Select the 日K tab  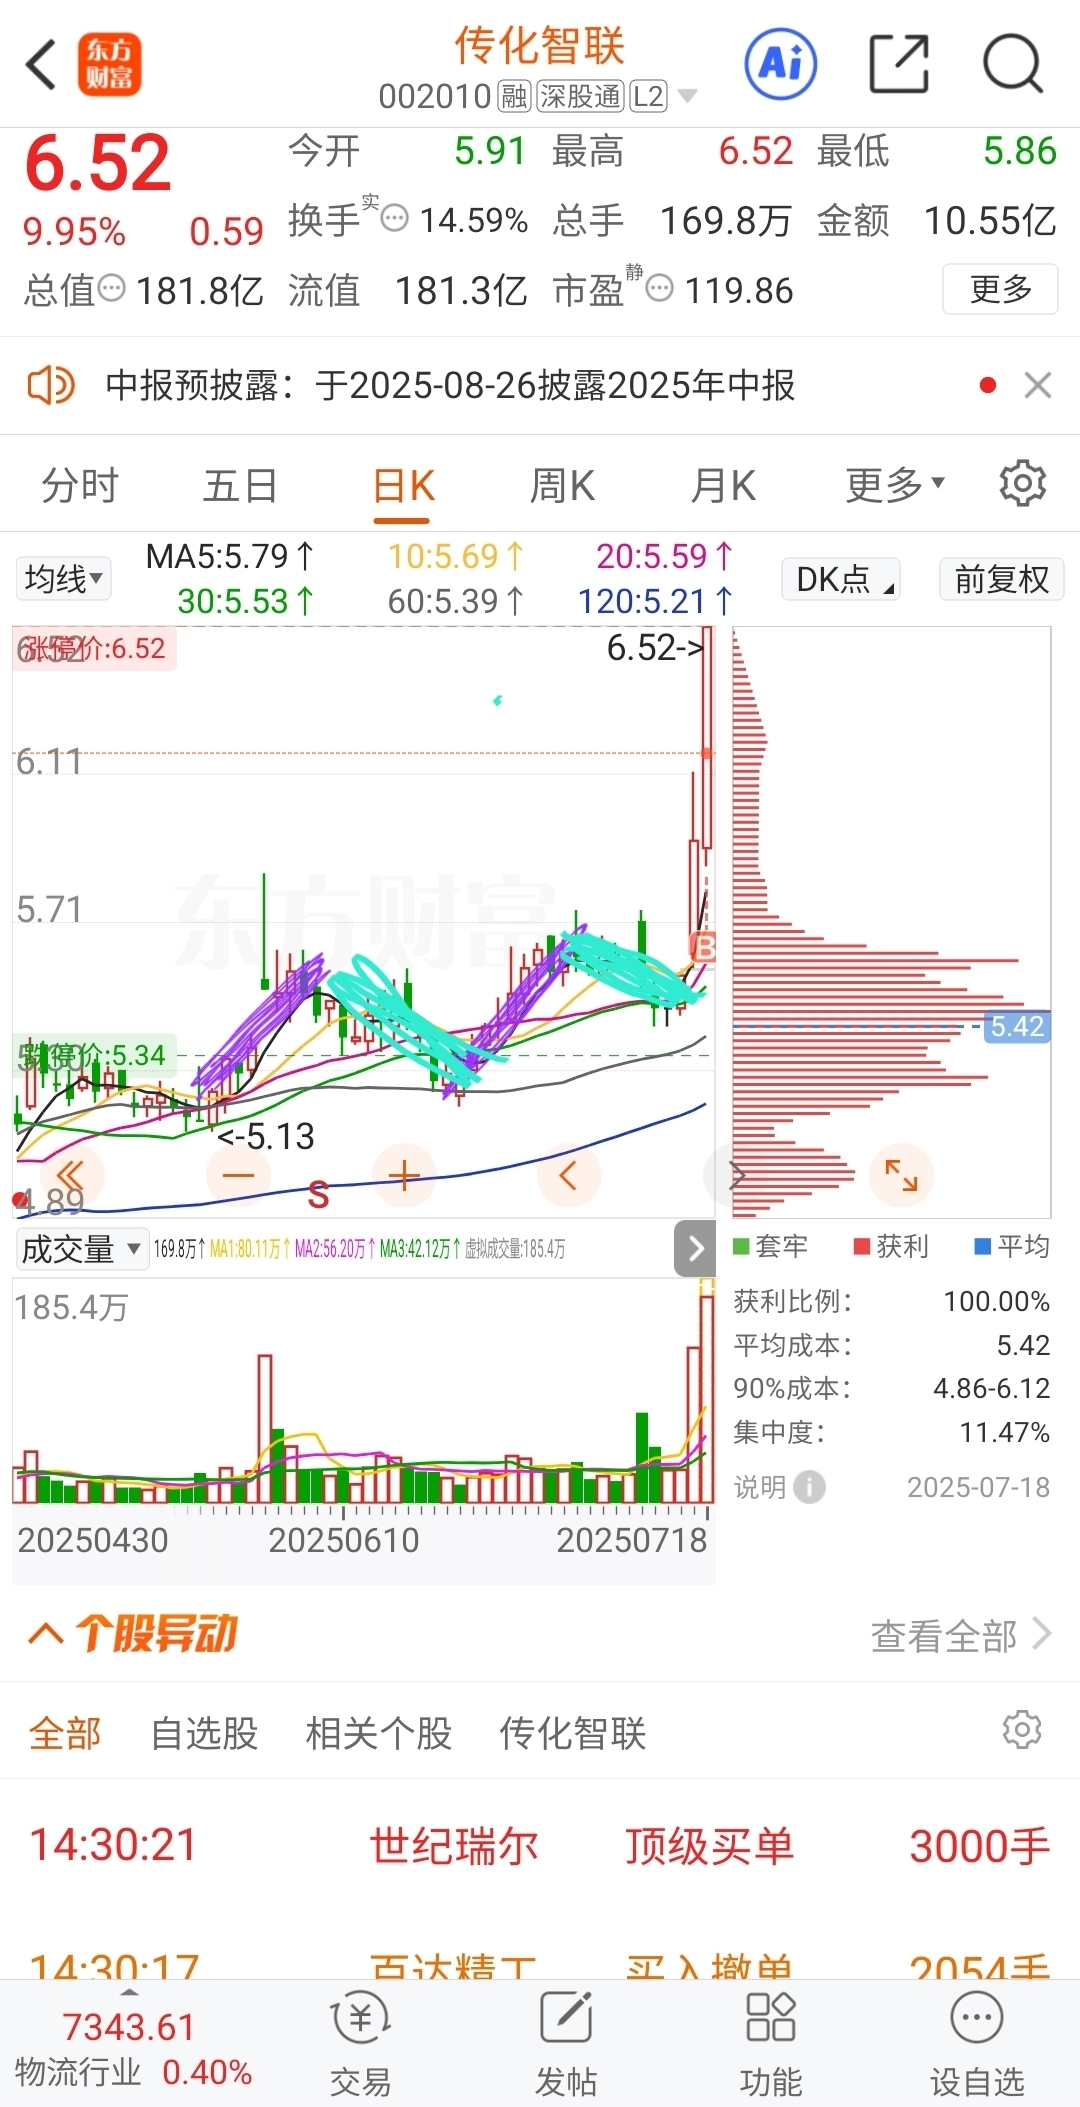403,487
